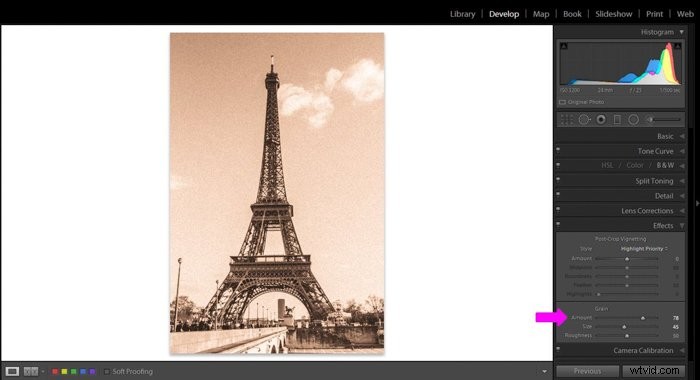Expand the B&W panel arrow
Viewport: 700px width, 380px height.
[x=682, y=166]
